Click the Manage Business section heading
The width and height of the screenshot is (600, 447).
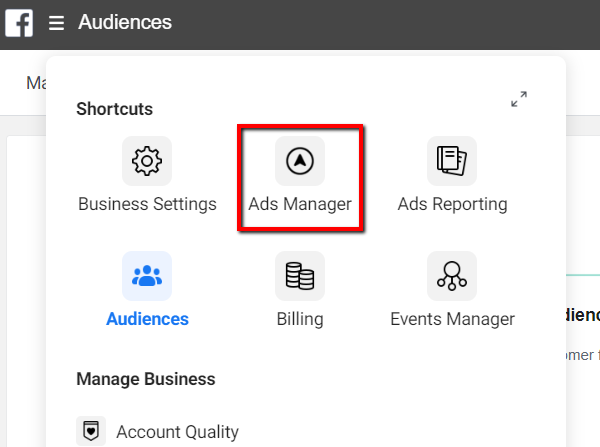[x=146, y=379]
